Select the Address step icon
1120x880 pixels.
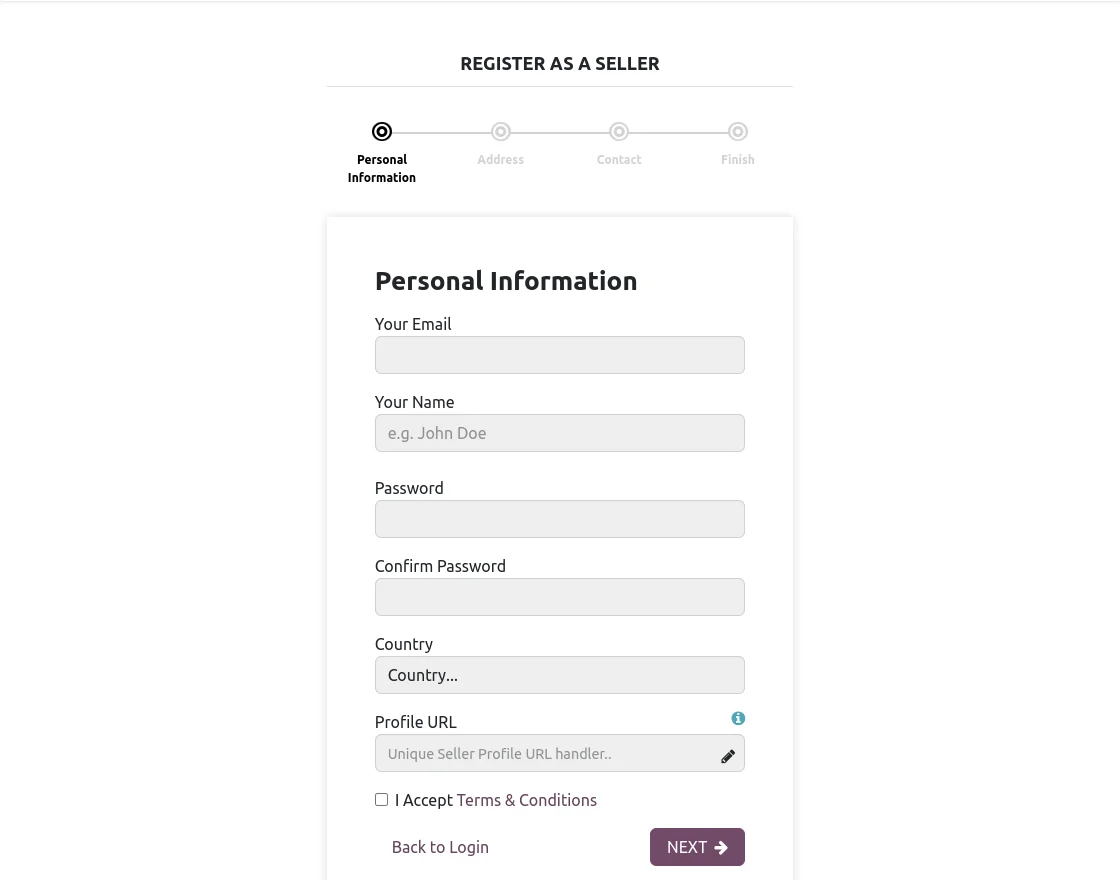500,131
